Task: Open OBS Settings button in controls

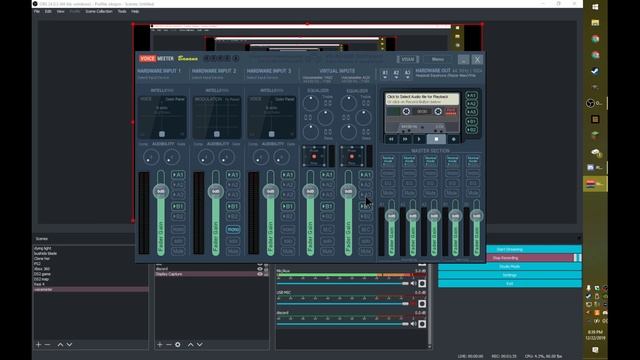Action: 510,275
